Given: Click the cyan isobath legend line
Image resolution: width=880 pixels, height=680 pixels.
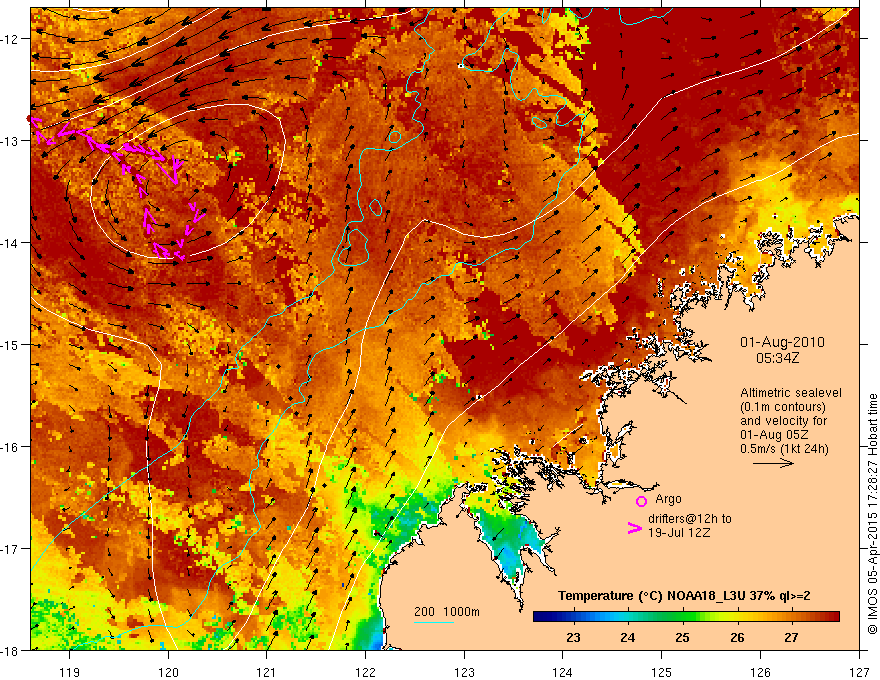Looking at the screenshot, I should [433, 622].
